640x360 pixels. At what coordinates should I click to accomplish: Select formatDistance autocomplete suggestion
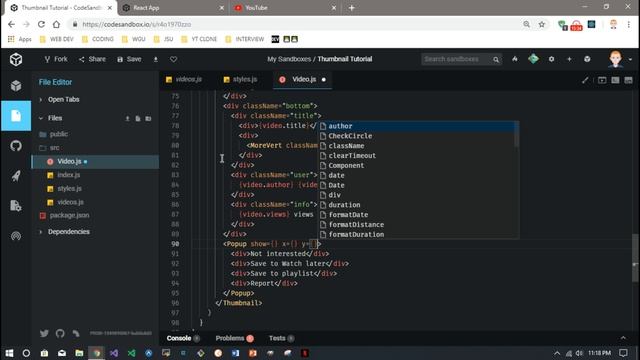[x=416, y=224]
